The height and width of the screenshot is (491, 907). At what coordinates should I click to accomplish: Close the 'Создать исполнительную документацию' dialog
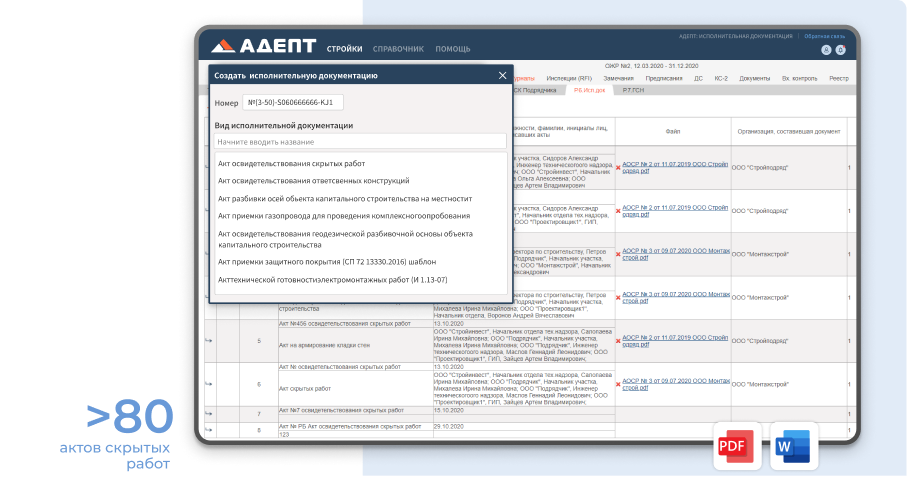502,75
